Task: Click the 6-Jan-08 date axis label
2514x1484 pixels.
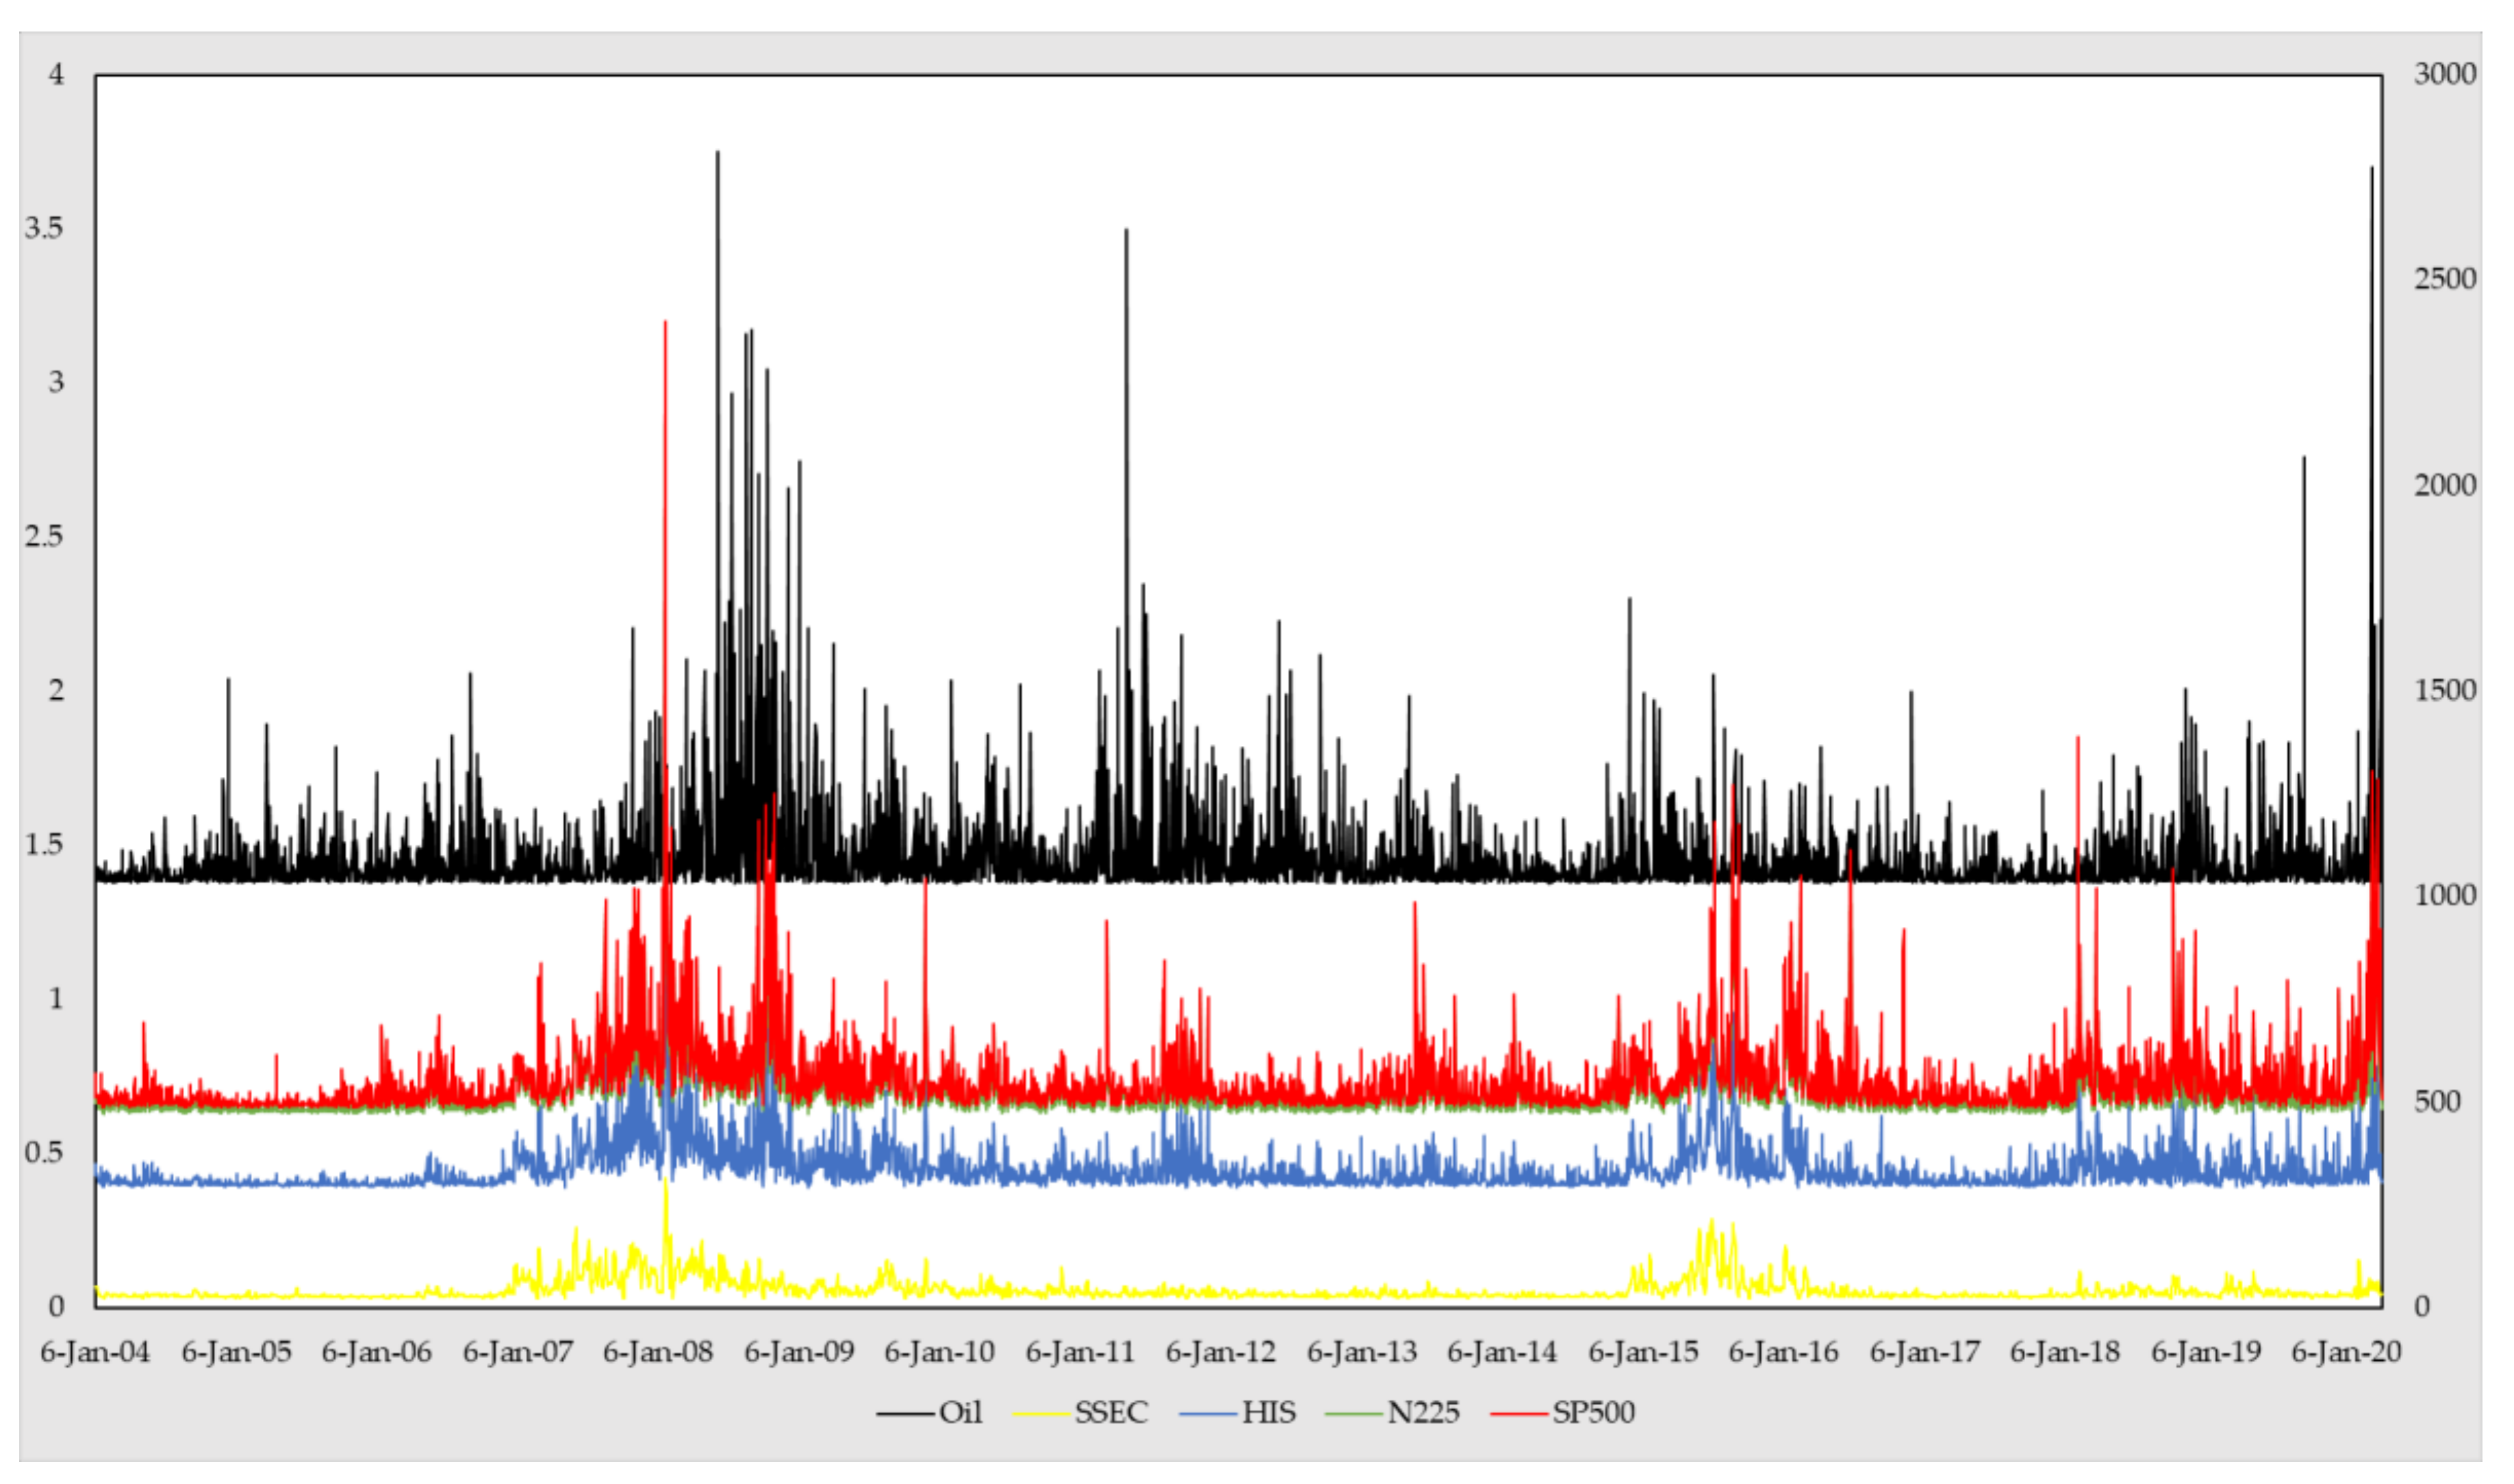Action: click(657, 1352)
